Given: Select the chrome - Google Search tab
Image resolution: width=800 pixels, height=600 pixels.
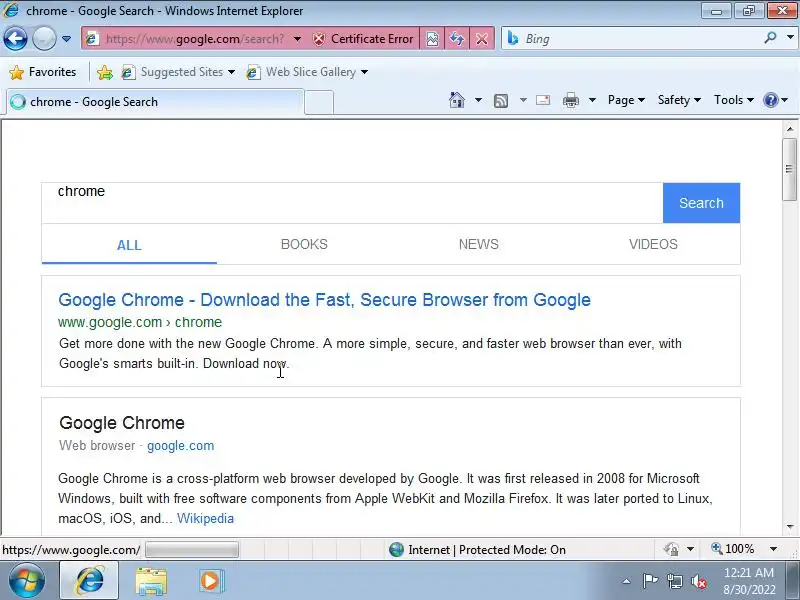Looking at the screenshot, I should click(155, 102).
